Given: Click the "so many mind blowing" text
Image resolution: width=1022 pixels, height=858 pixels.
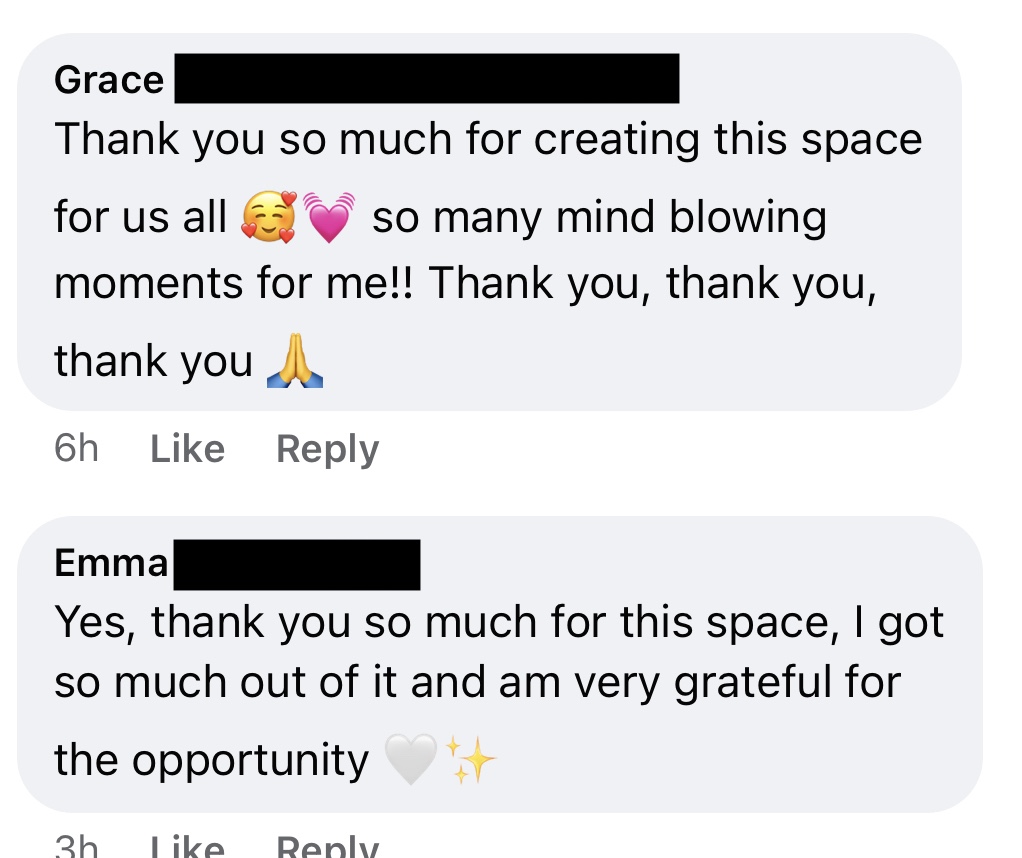Looking at the screenshot, I should click(x=599, y=217).
